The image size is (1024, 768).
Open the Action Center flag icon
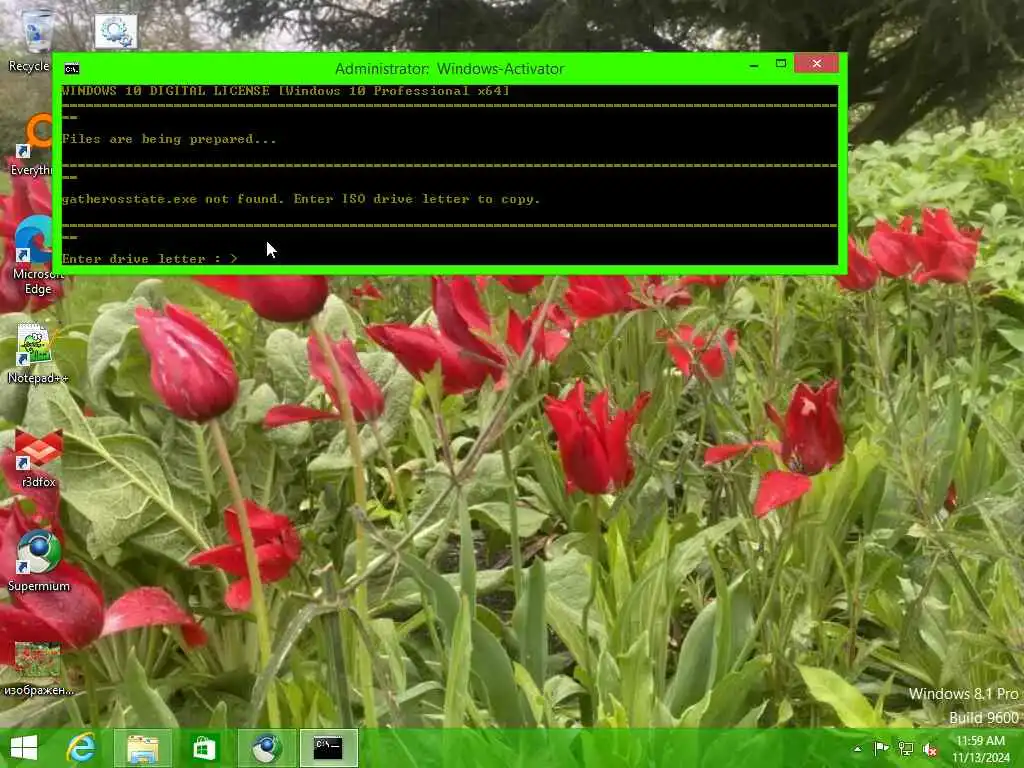tap(881, 748)
